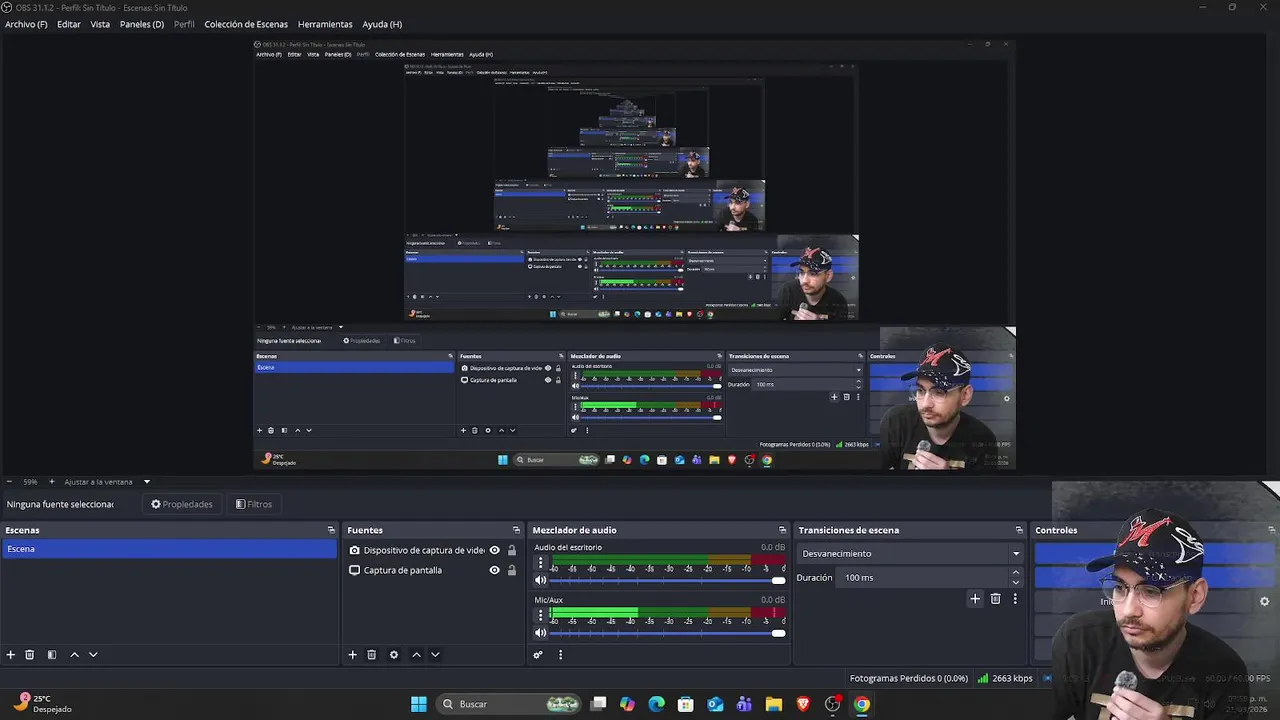1280x720 pixels.
Task: Open the Archivo (F) menu
Action: [x=26, y=24]
